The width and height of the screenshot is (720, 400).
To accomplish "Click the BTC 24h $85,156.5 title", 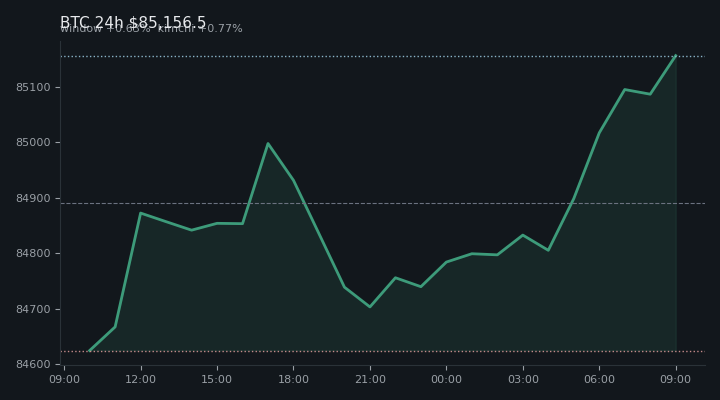I will point(133,22).
